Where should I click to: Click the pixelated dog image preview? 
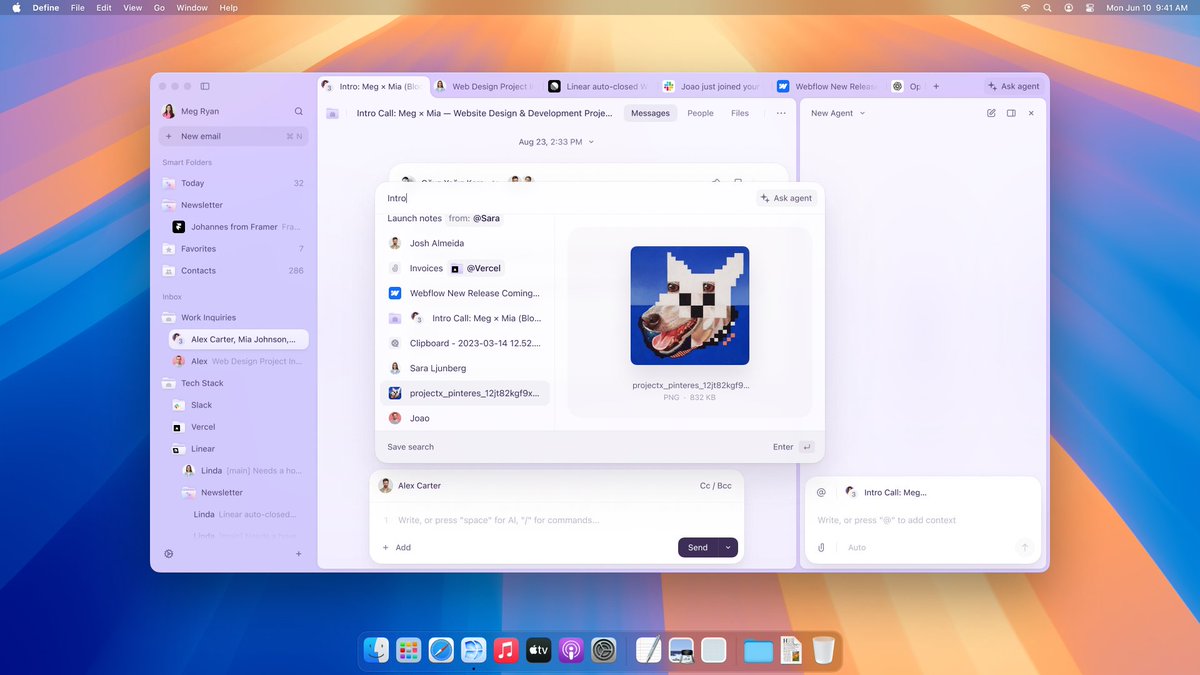tap(689, 306)
